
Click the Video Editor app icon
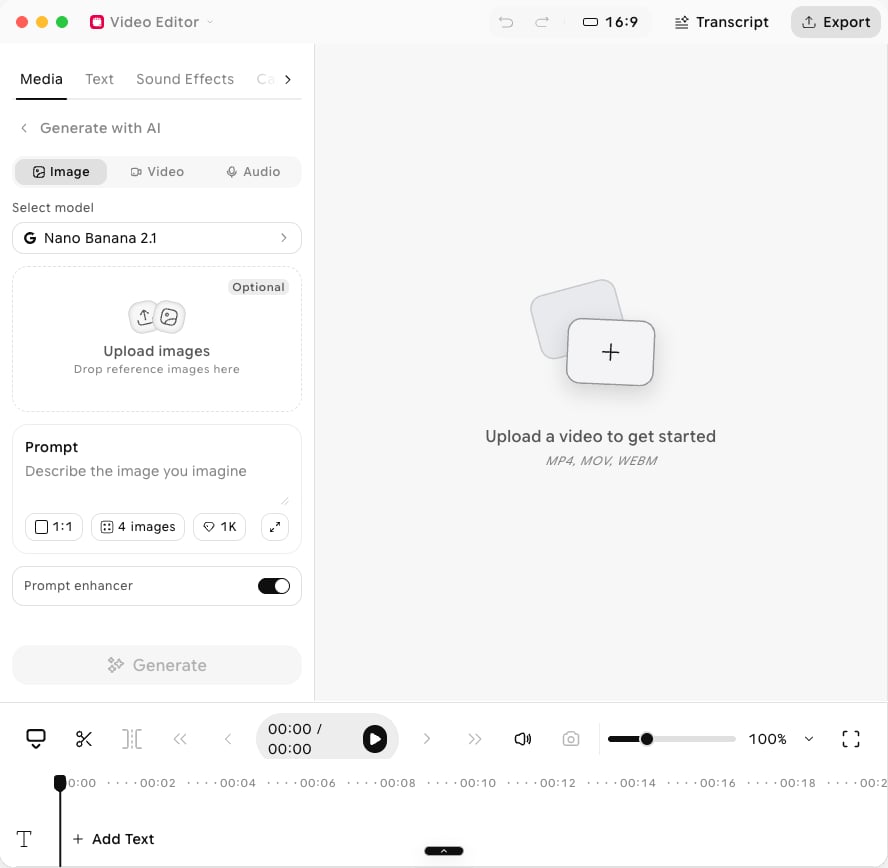pos(97,22)
